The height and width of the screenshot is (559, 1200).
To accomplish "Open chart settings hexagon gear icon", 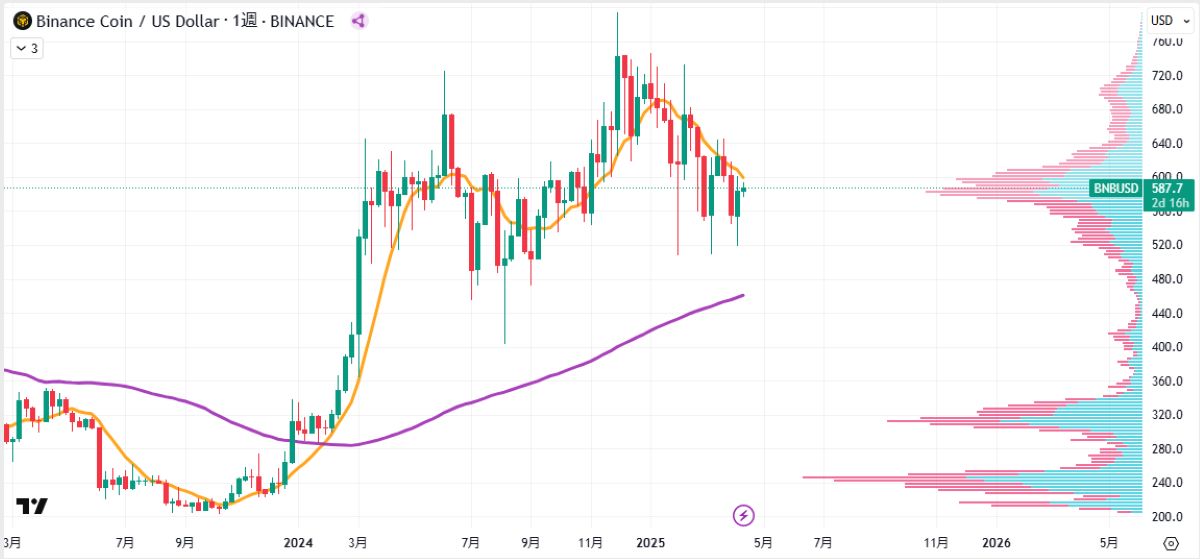I will click(1171, 543).
